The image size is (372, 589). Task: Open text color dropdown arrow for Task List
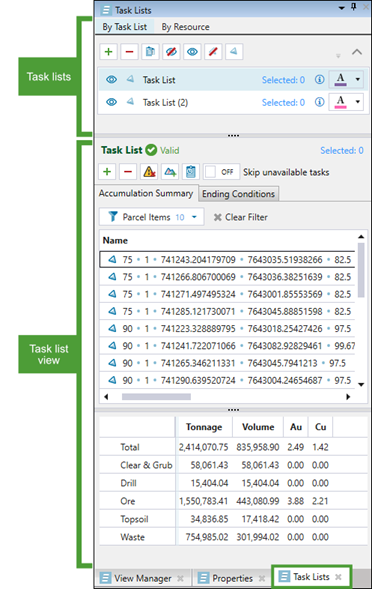coord(358,80)
